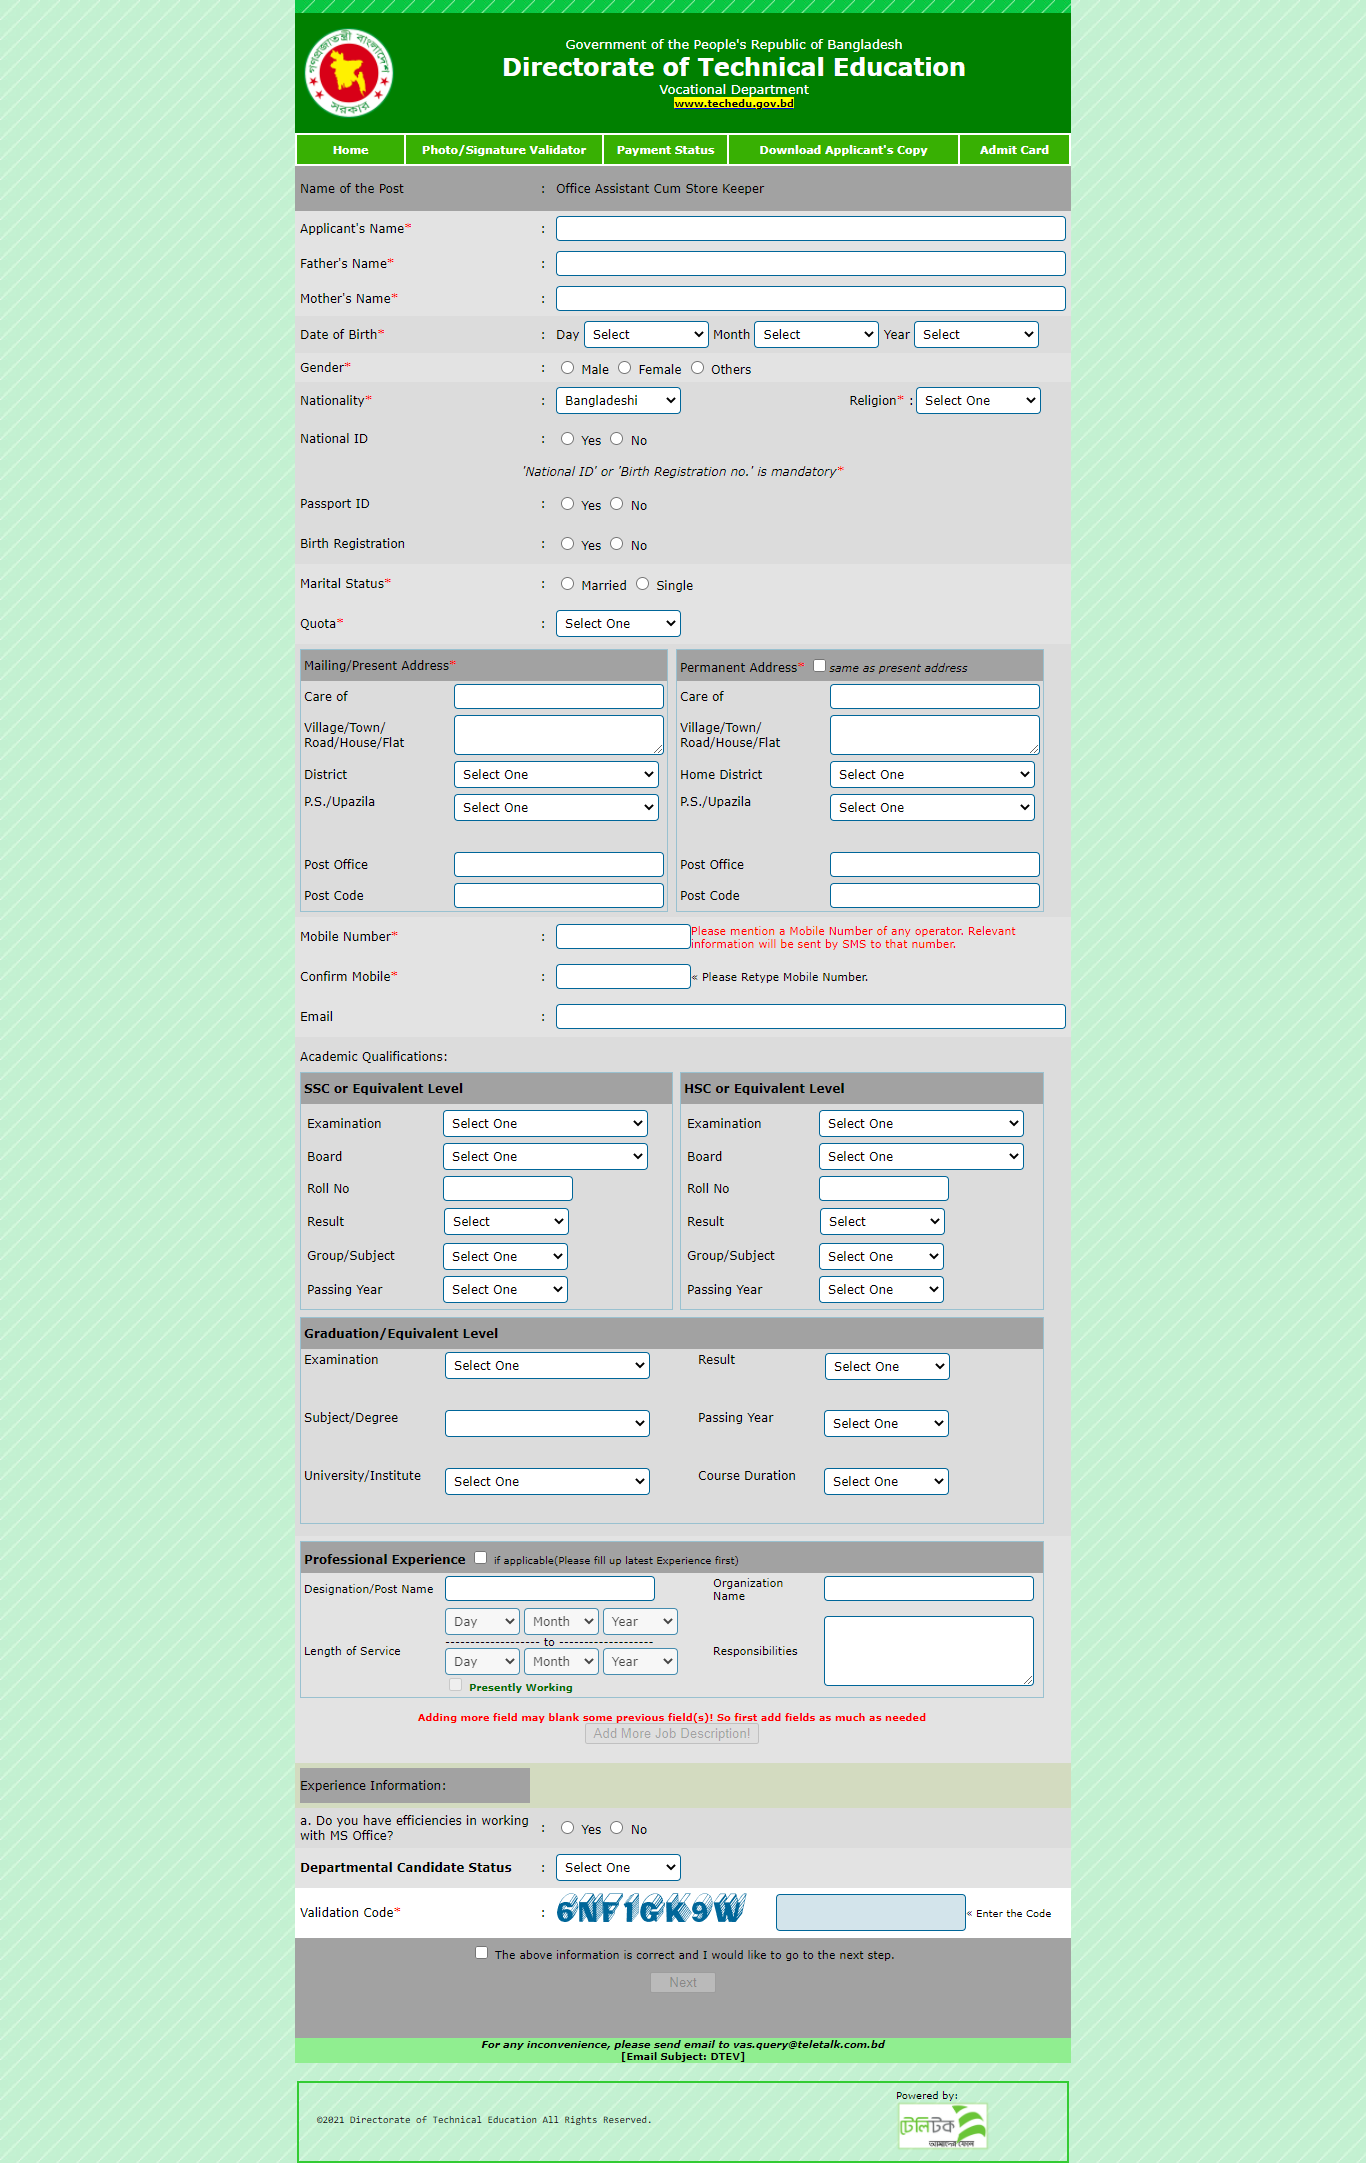This screenshot has height=2163, width=1366.
Task: Open the HSC Passing Year dropdown
Action: pyautogui.click(x=881, y=1290)
